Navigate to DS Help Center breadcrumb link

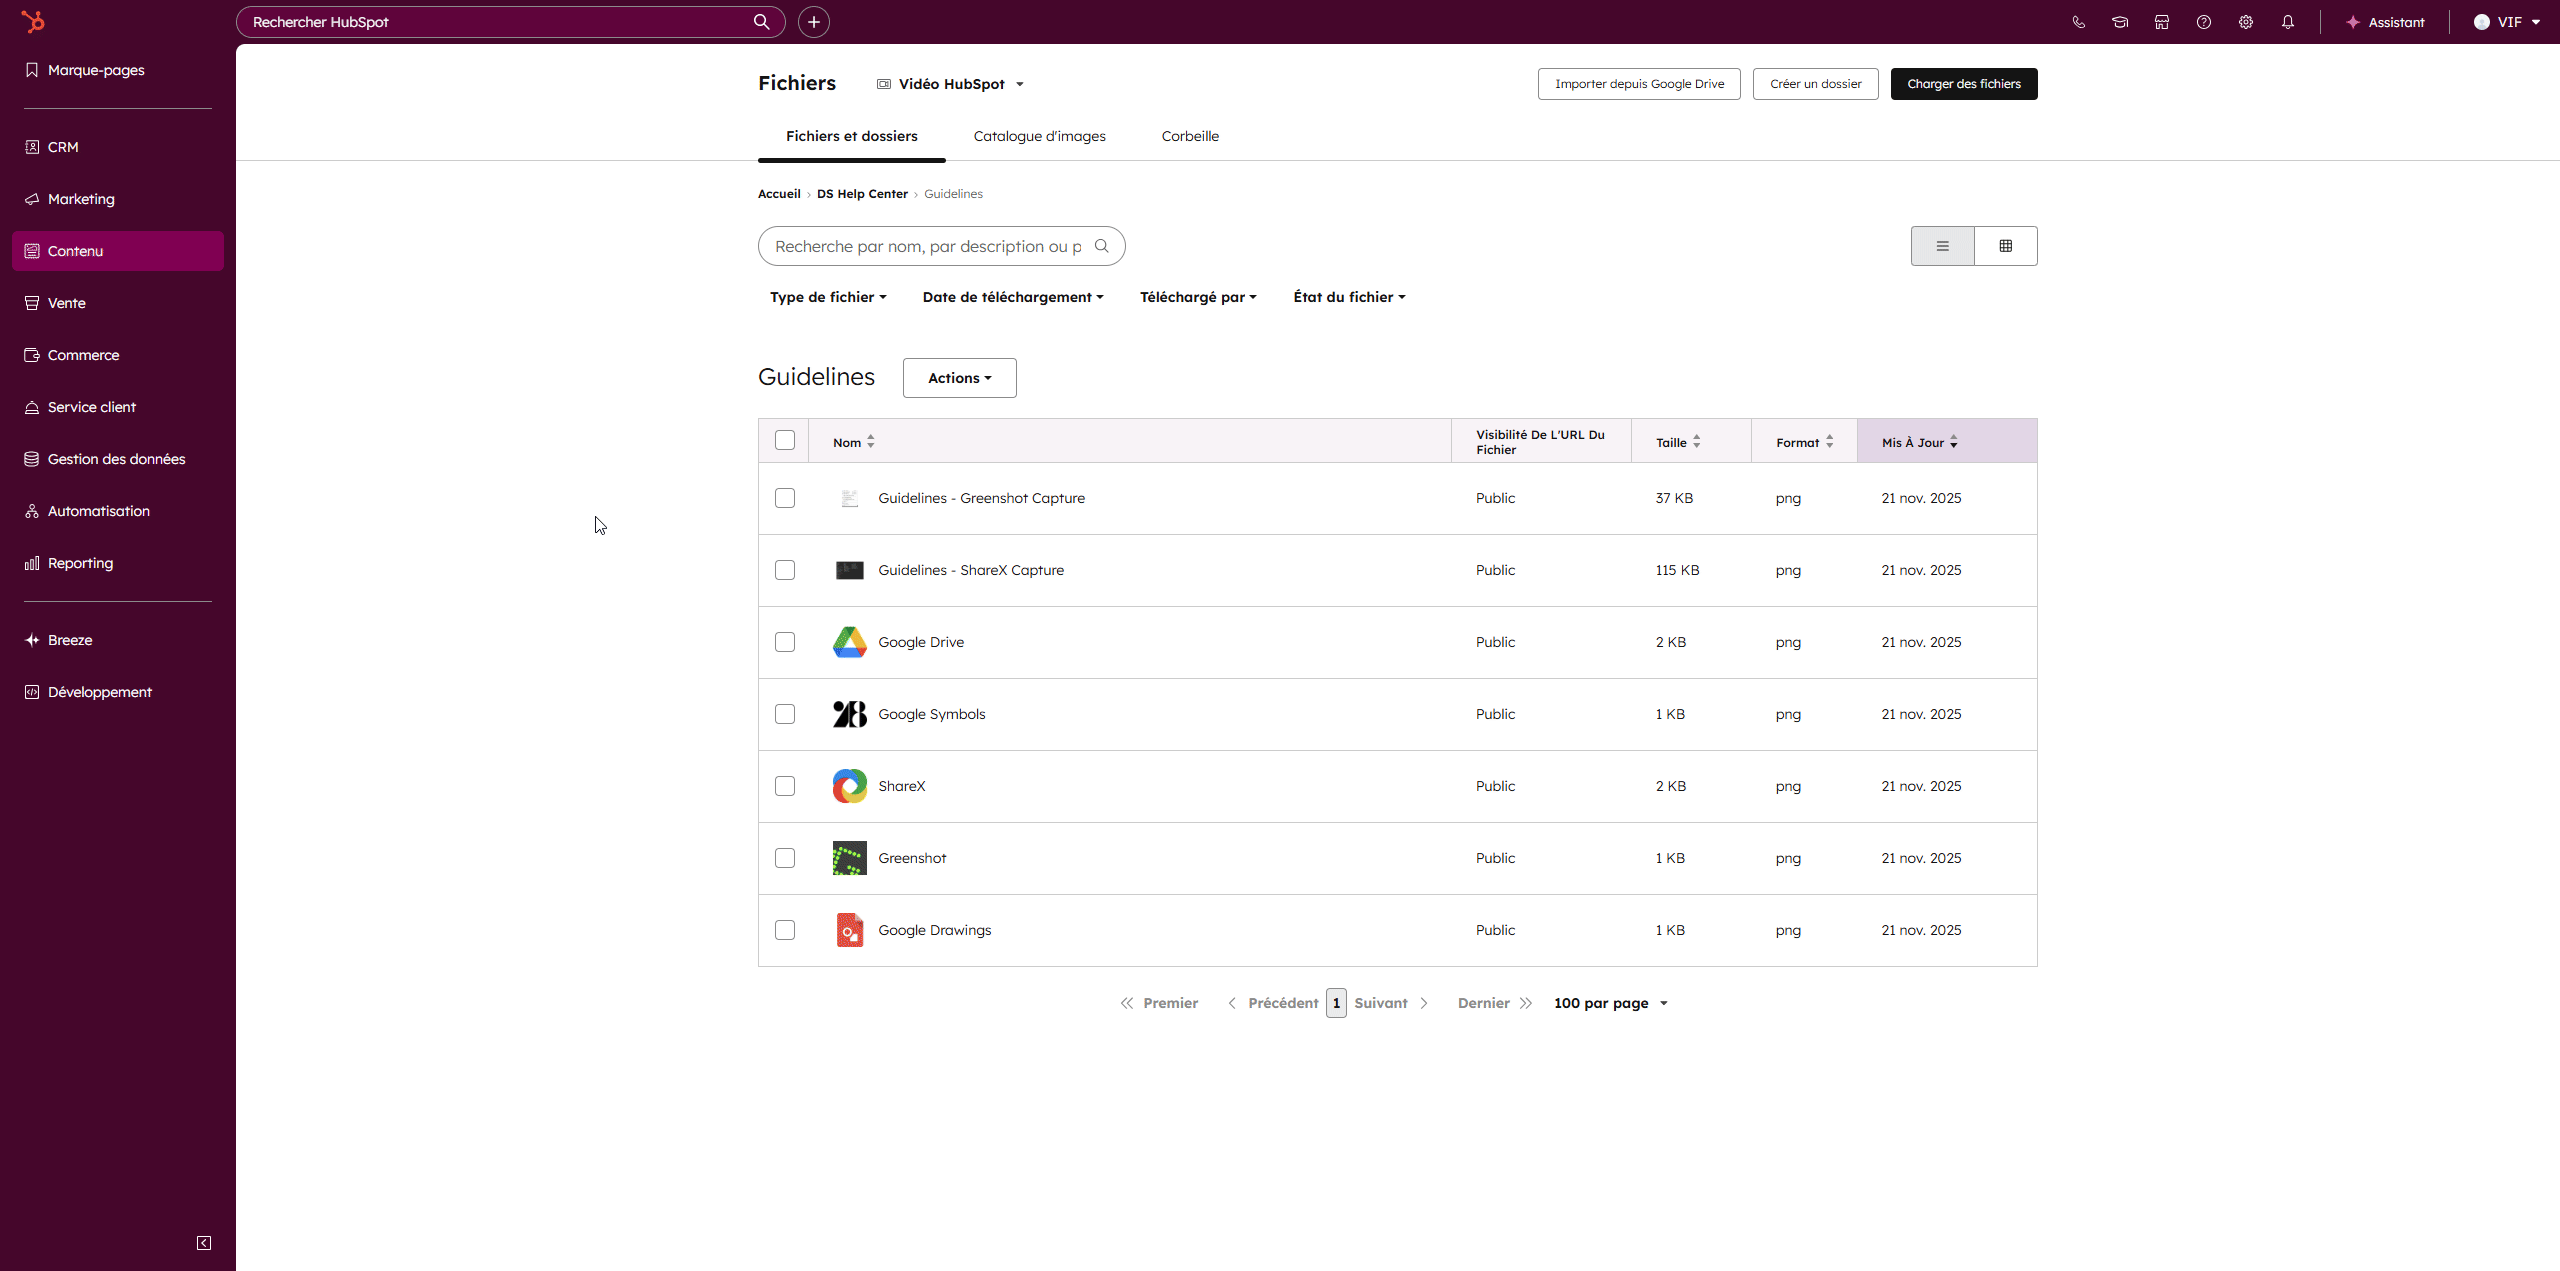click(x=861, y=193)
